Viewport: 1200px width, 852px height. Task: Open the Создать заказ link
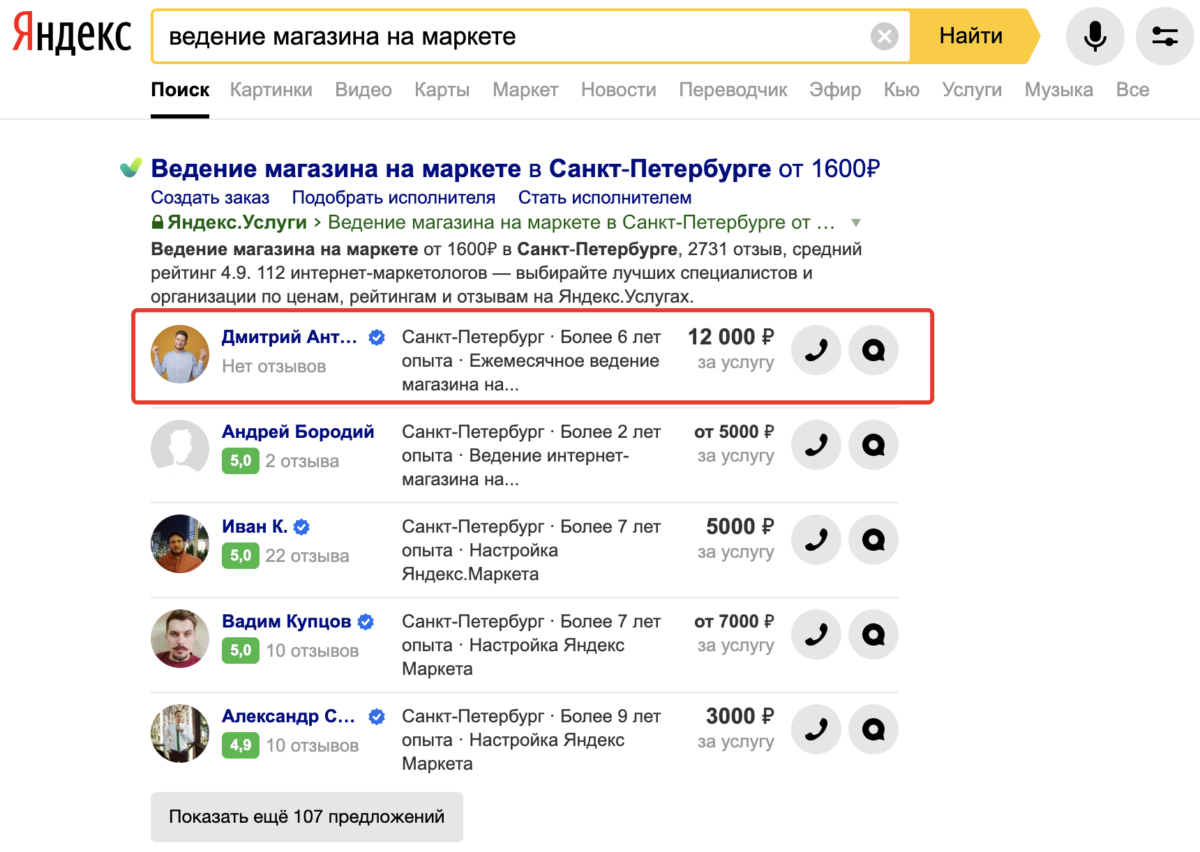[x=210, y=197]
